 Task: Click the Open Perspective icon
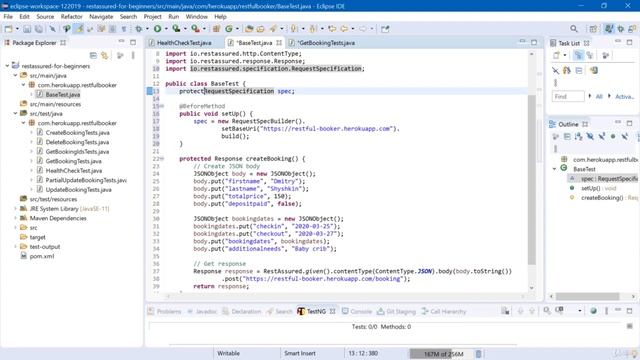[593, 29]
